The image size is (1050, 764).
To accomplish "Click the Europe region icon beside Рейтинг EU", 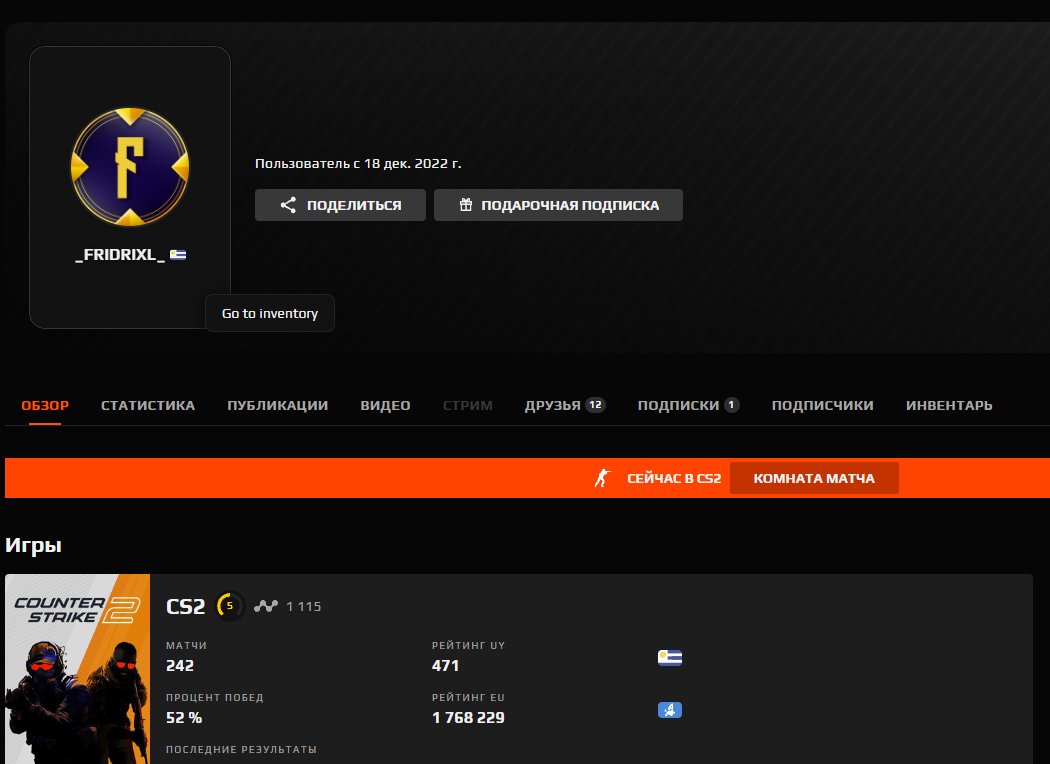I will [668, 710].
